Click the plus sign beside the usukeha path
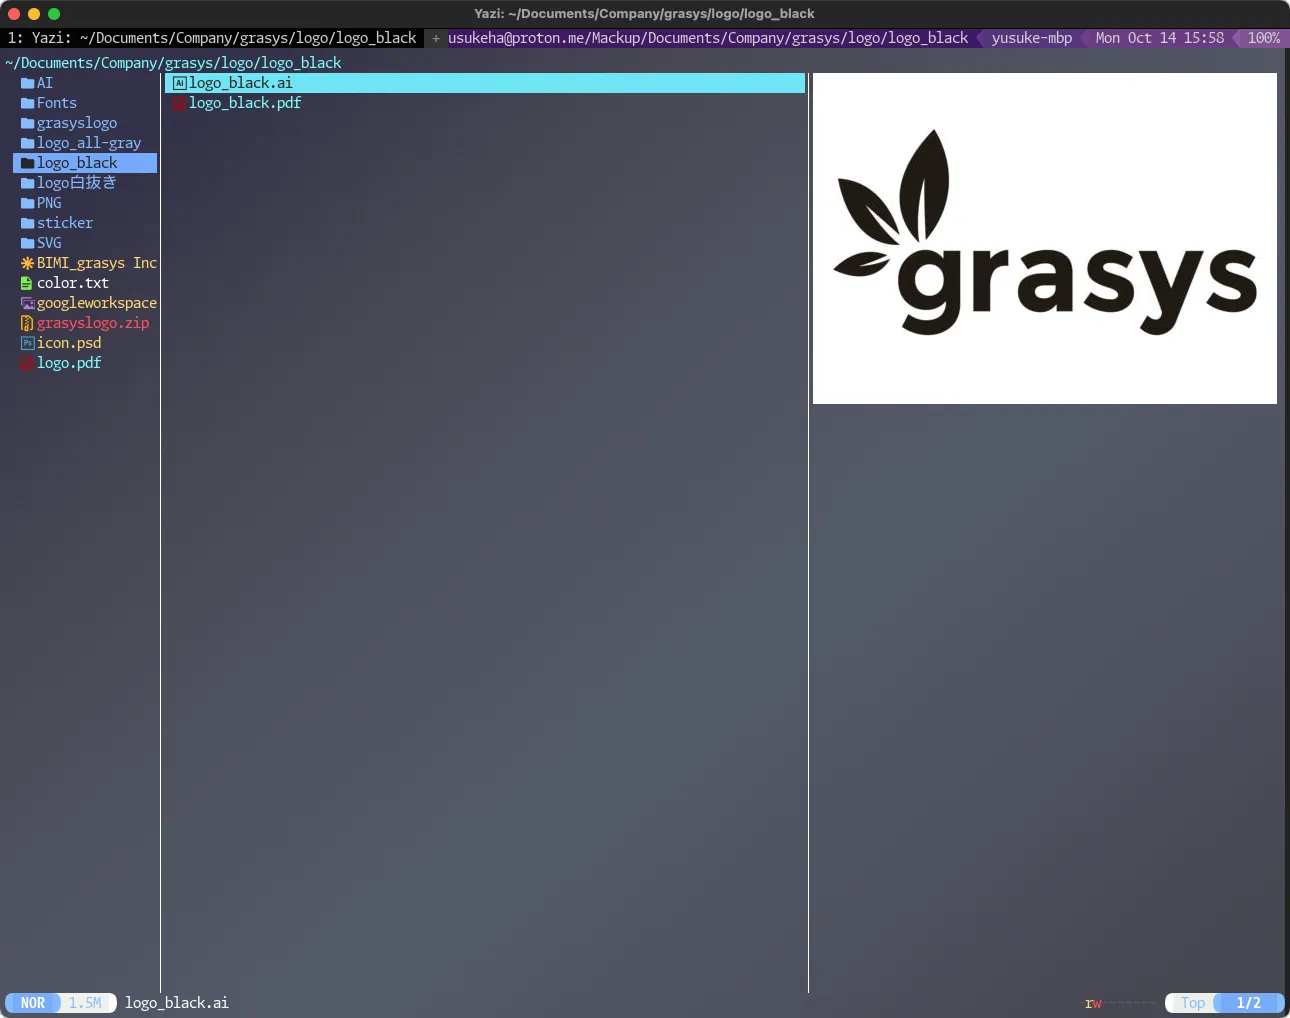 tap(436, 38)
